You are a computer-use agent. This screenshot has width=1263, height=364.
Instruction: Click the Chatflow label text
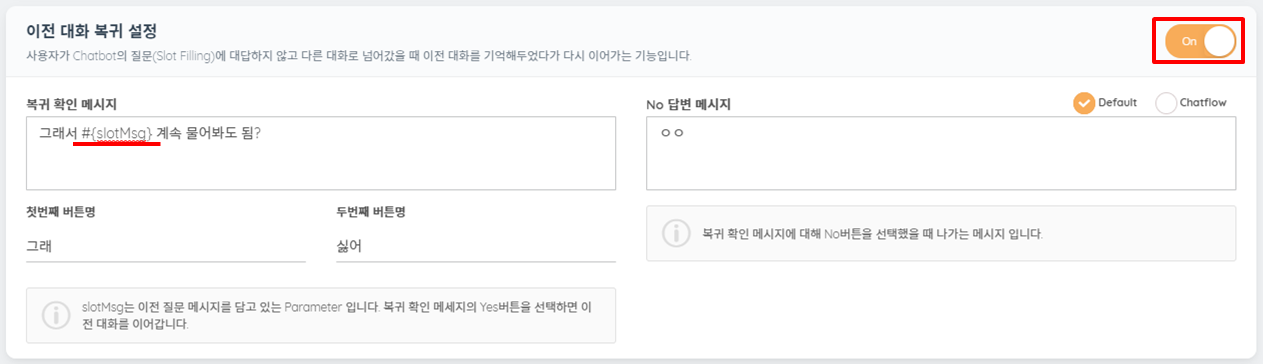click(x=1203, y=103)
